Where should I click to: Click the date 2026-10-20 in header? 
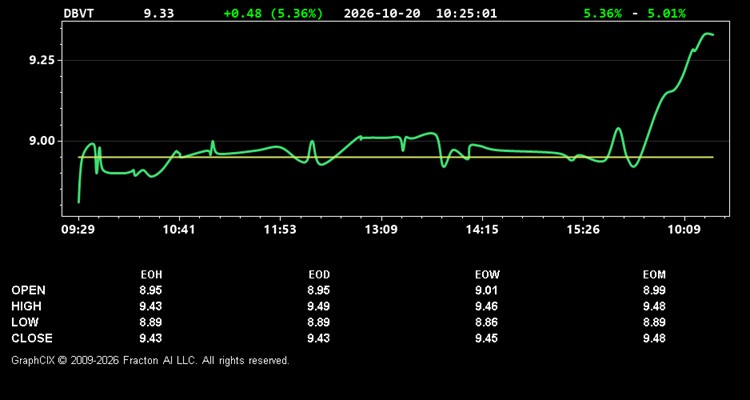point(382,13)
